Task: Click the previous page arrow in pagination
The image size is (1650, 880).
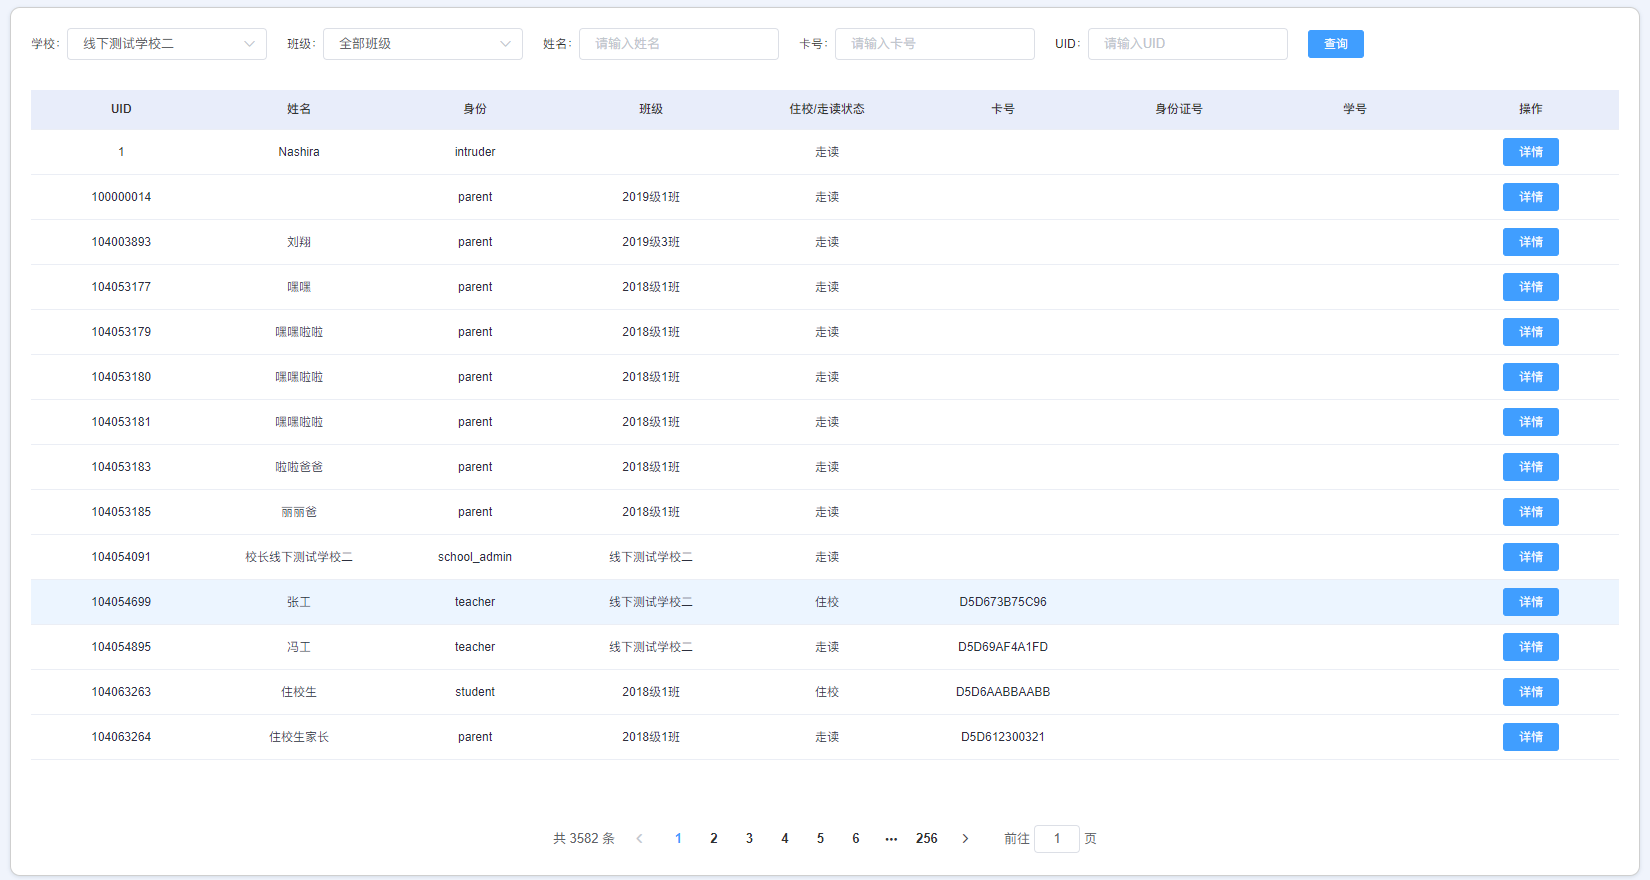Action: point(640,839)
